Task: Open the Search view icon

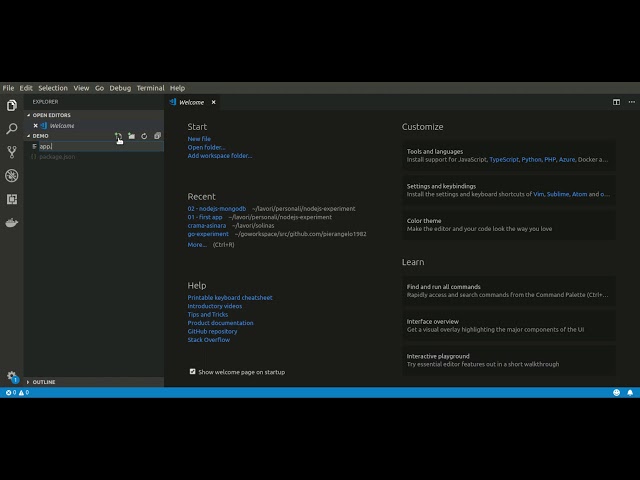Action: (x=12, y=129)
